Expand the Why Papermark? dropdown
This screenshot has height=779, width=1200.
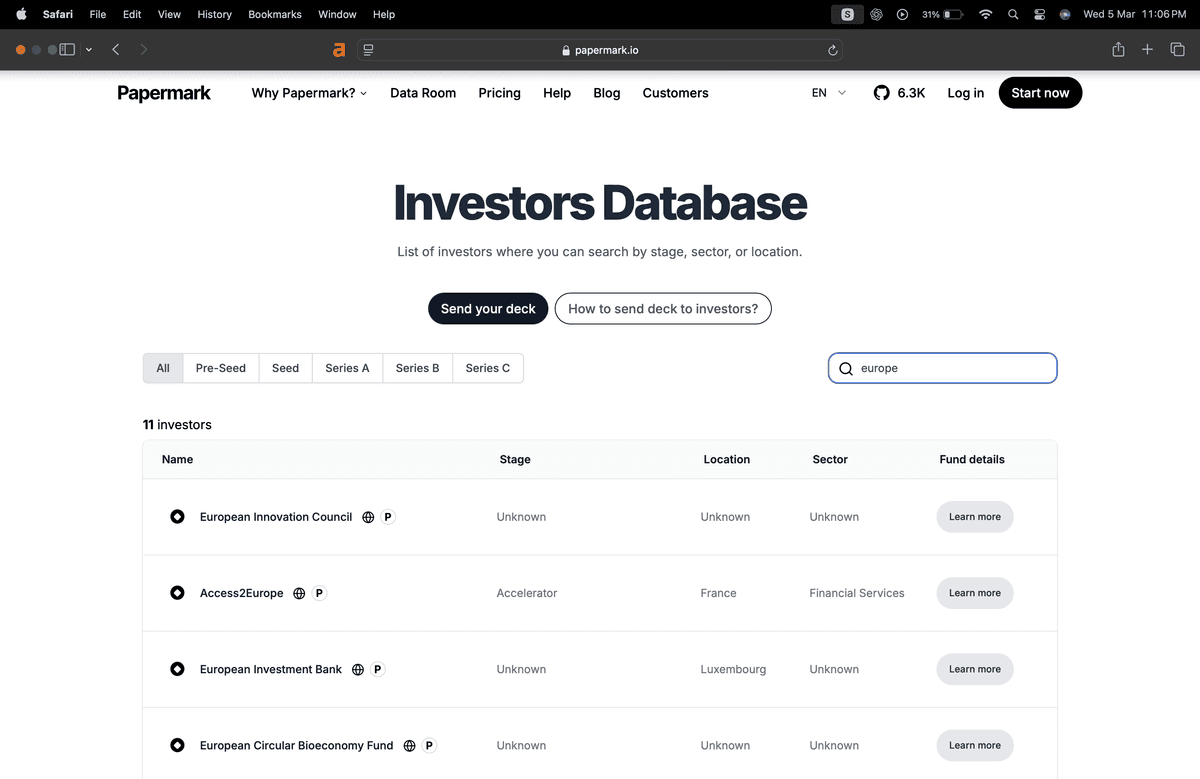309,93
